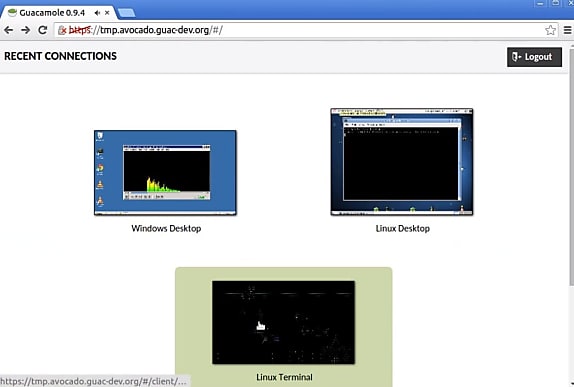Click the insecure https padlock icon
The image size is (574, 387).
coord(62,30)
